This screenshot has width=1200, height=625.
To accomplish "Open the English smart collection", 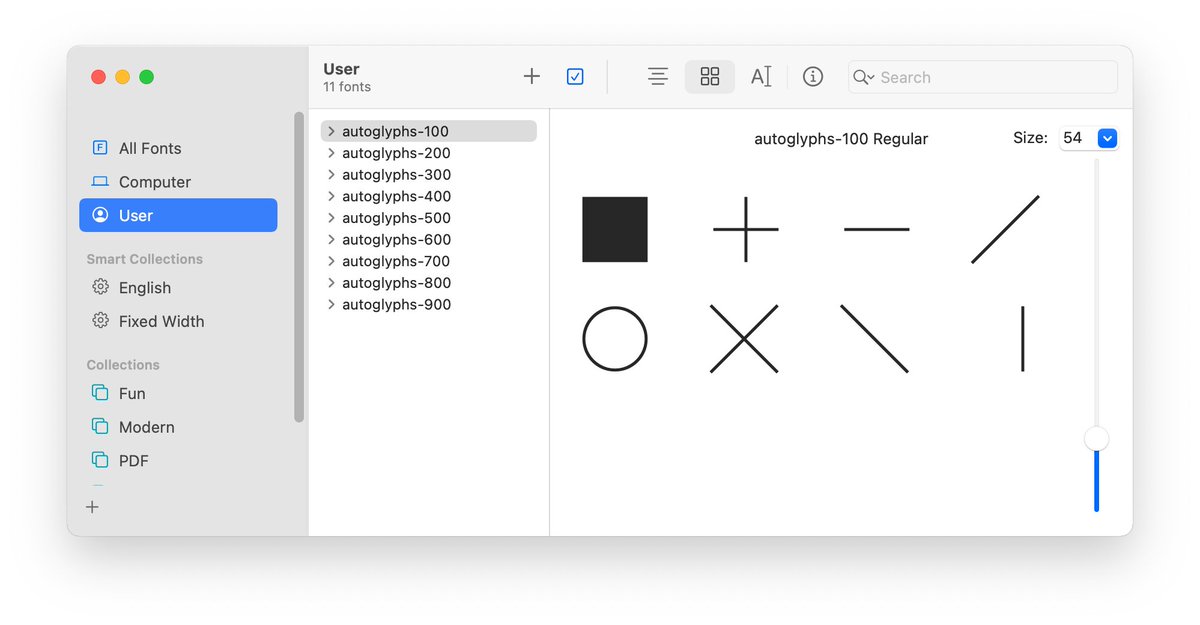I will [x=178, y=288].
